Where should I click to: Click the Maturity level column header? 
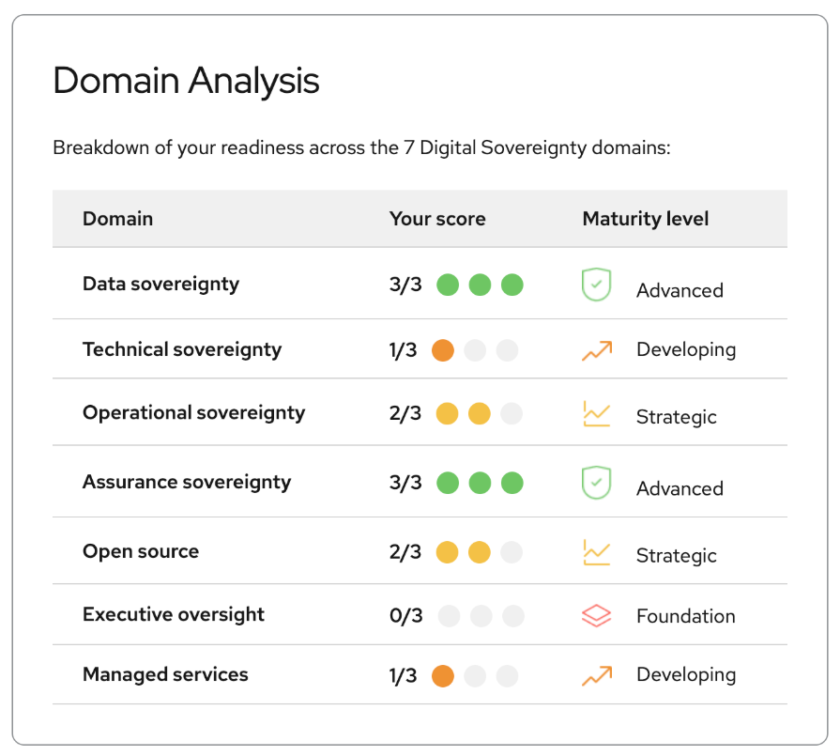645,219
